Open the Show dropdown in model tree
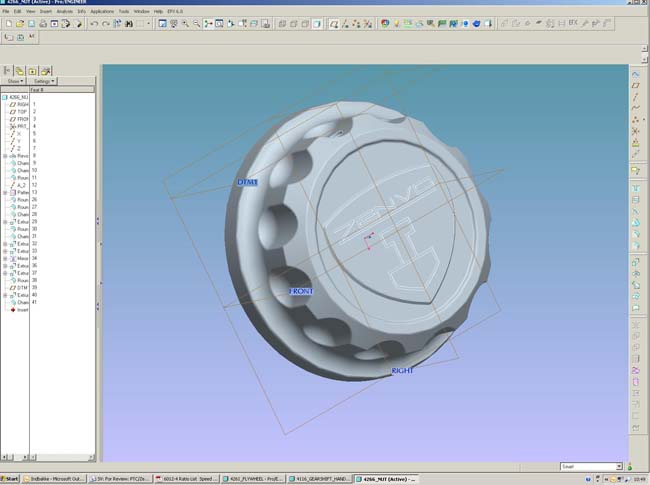 click(15, 81)
